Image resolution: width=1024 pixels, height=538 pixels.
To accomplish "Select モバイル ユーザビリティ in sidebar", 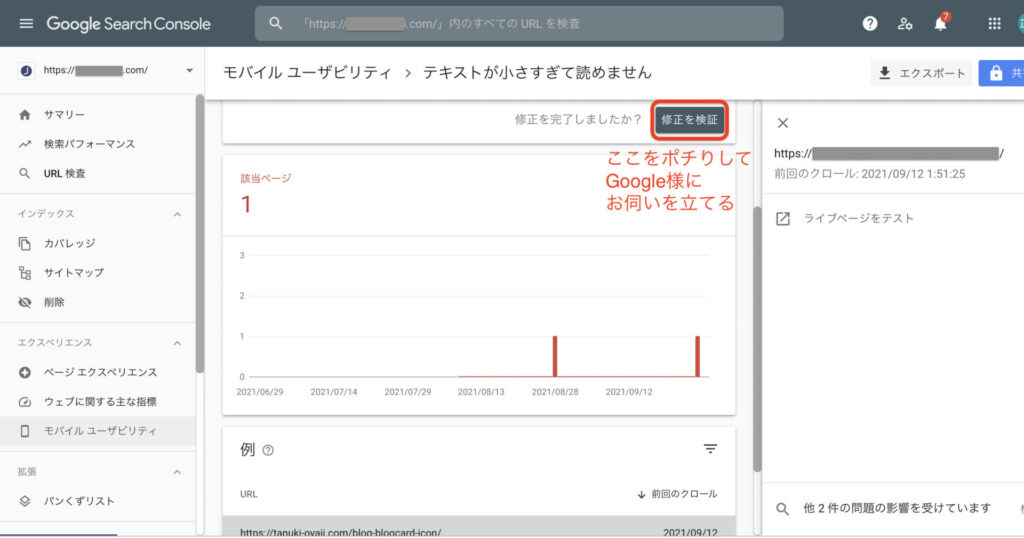I will [x=98, y=431].
